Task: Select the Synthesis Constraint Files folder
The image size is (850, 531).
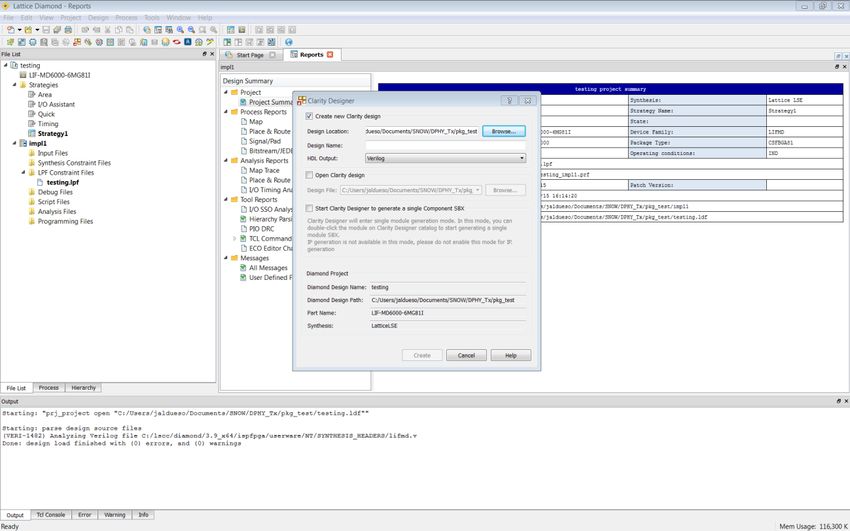Action: (x=74, y=163)
